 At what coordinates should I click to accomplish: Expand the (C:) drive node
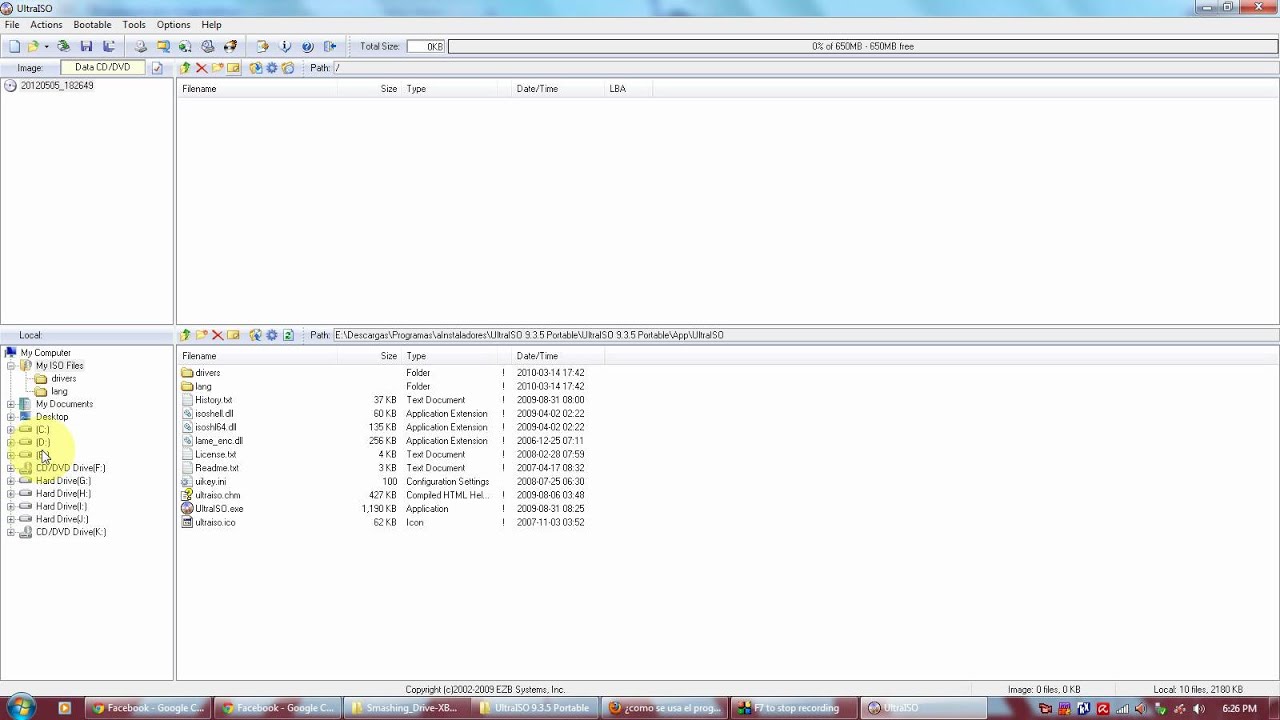pyautogui.click(x=11, y=430)
